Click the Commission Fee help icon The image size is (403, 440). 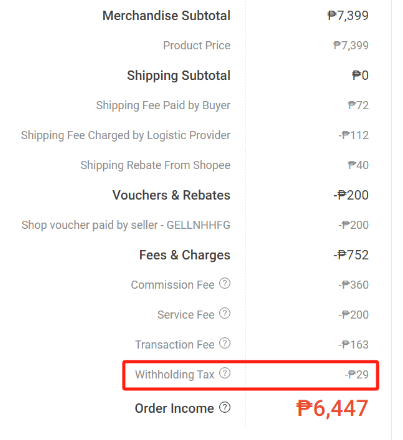pyautogui.click(x=225, y=284)
